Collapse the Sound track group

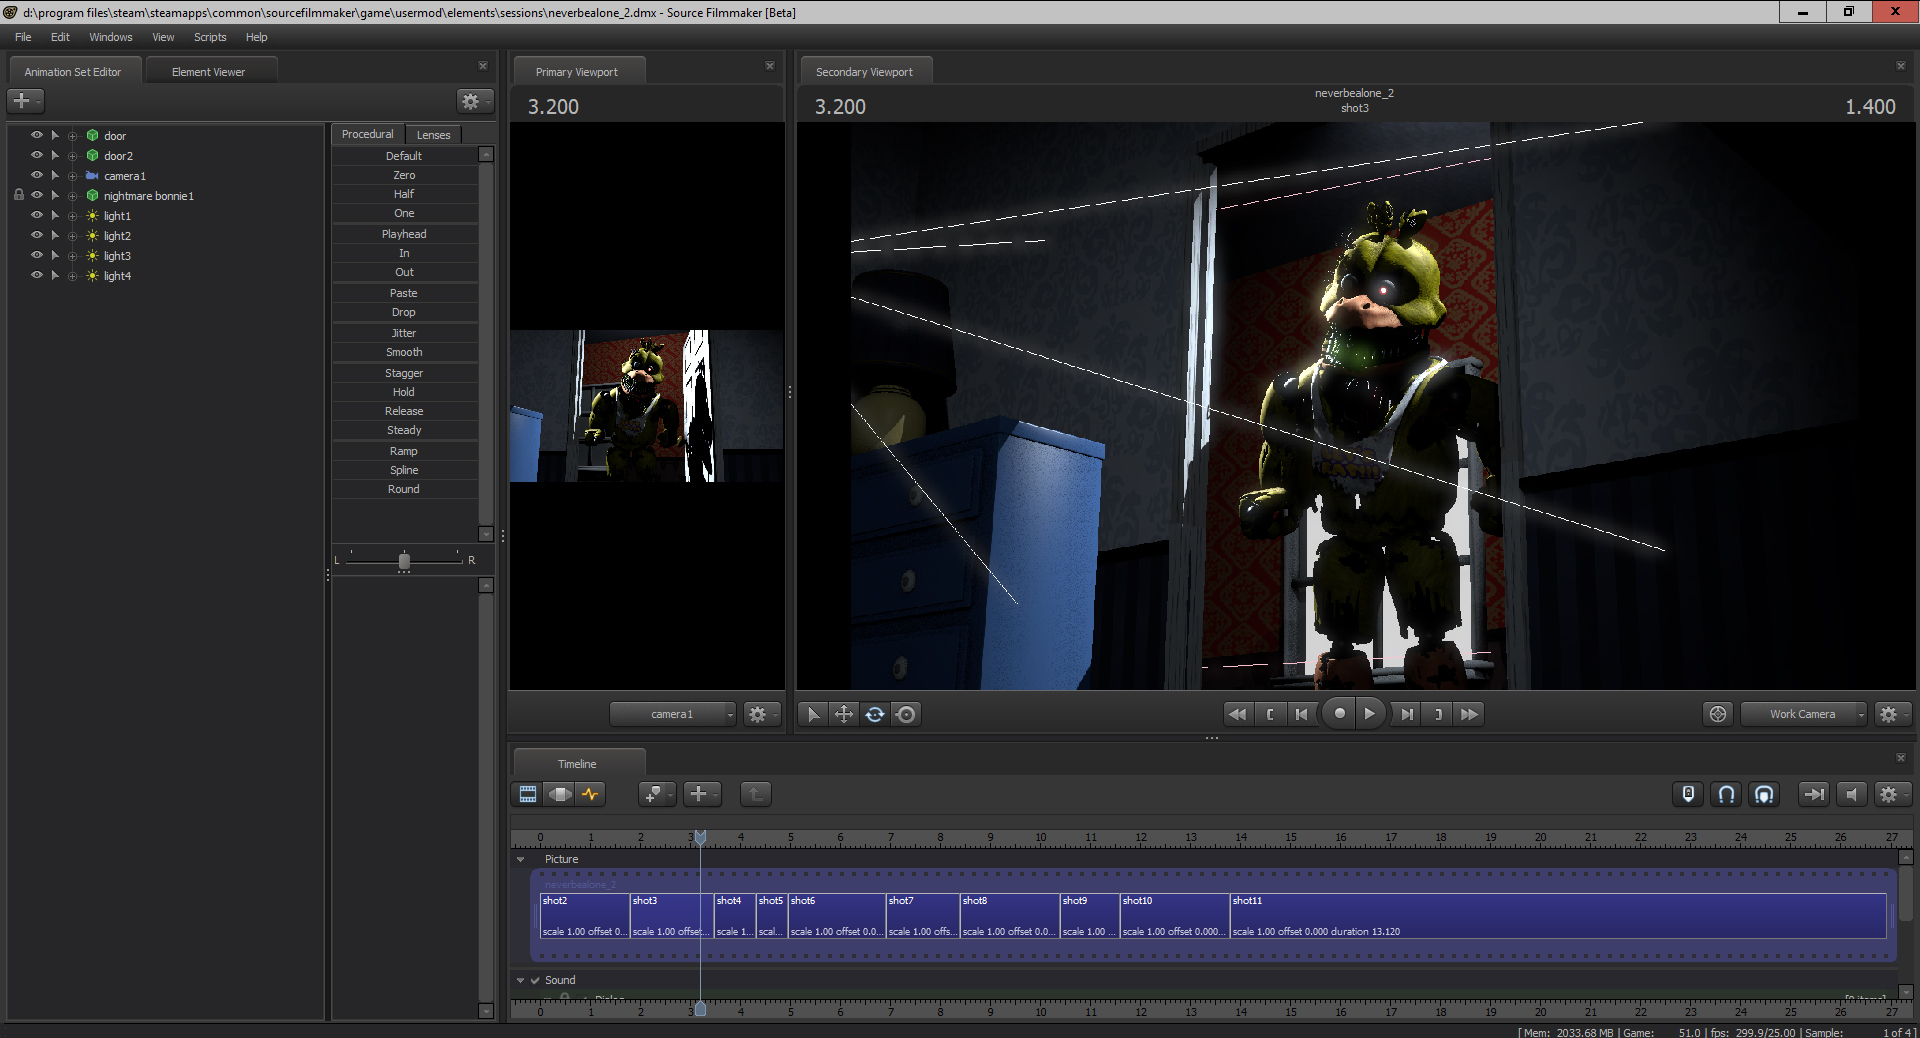[x=520, y=980]
